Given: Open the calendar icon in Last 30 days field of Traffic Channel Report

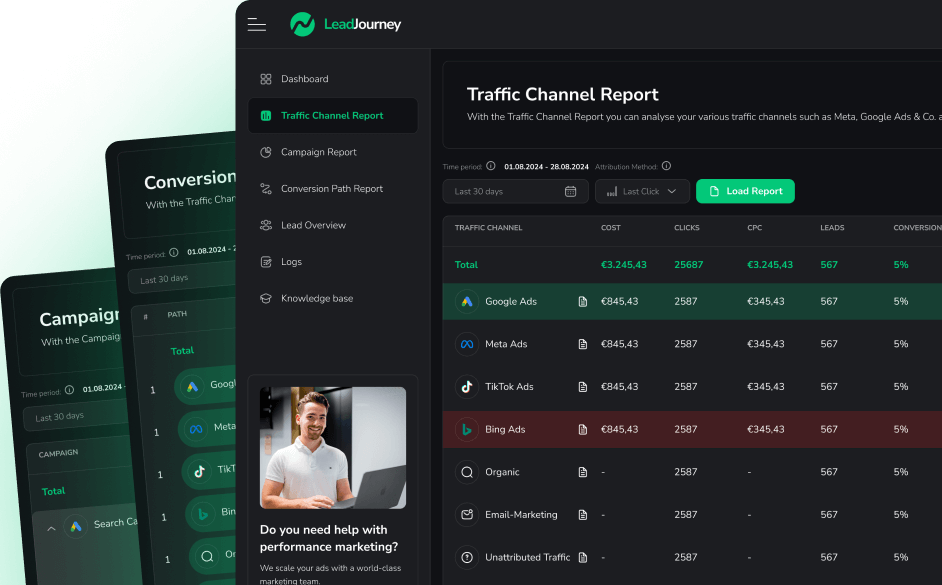Looking at the screenshot, I should tap(570, 191).
